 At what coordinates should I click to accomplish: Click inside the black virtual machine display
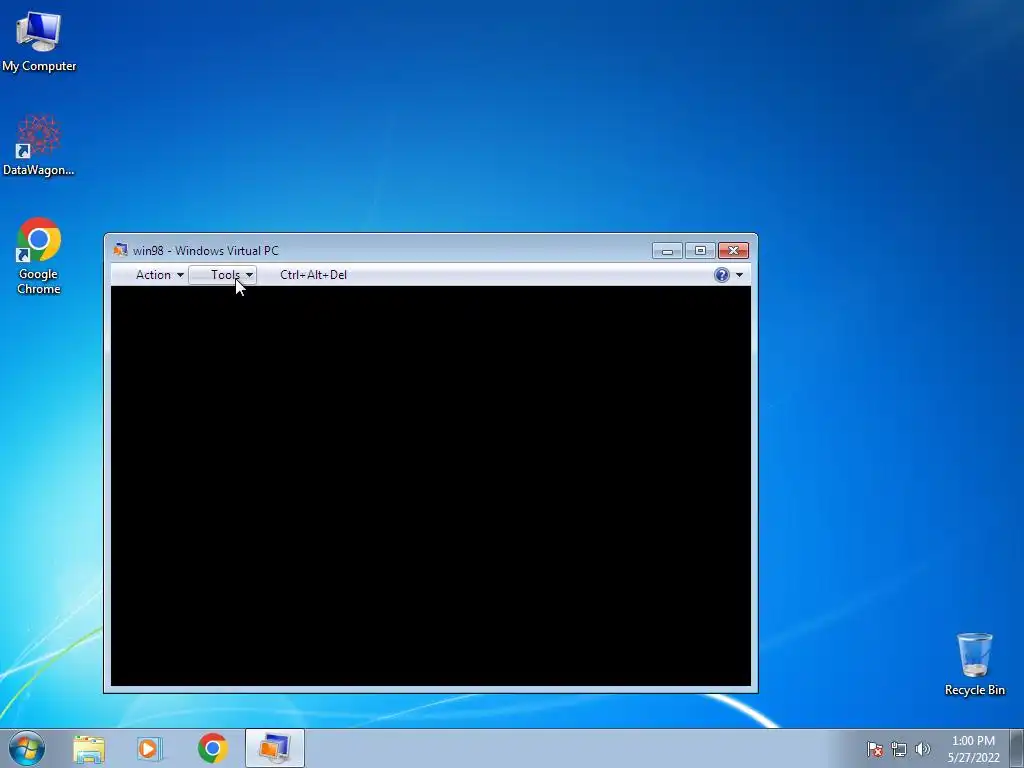coord(431,486)
